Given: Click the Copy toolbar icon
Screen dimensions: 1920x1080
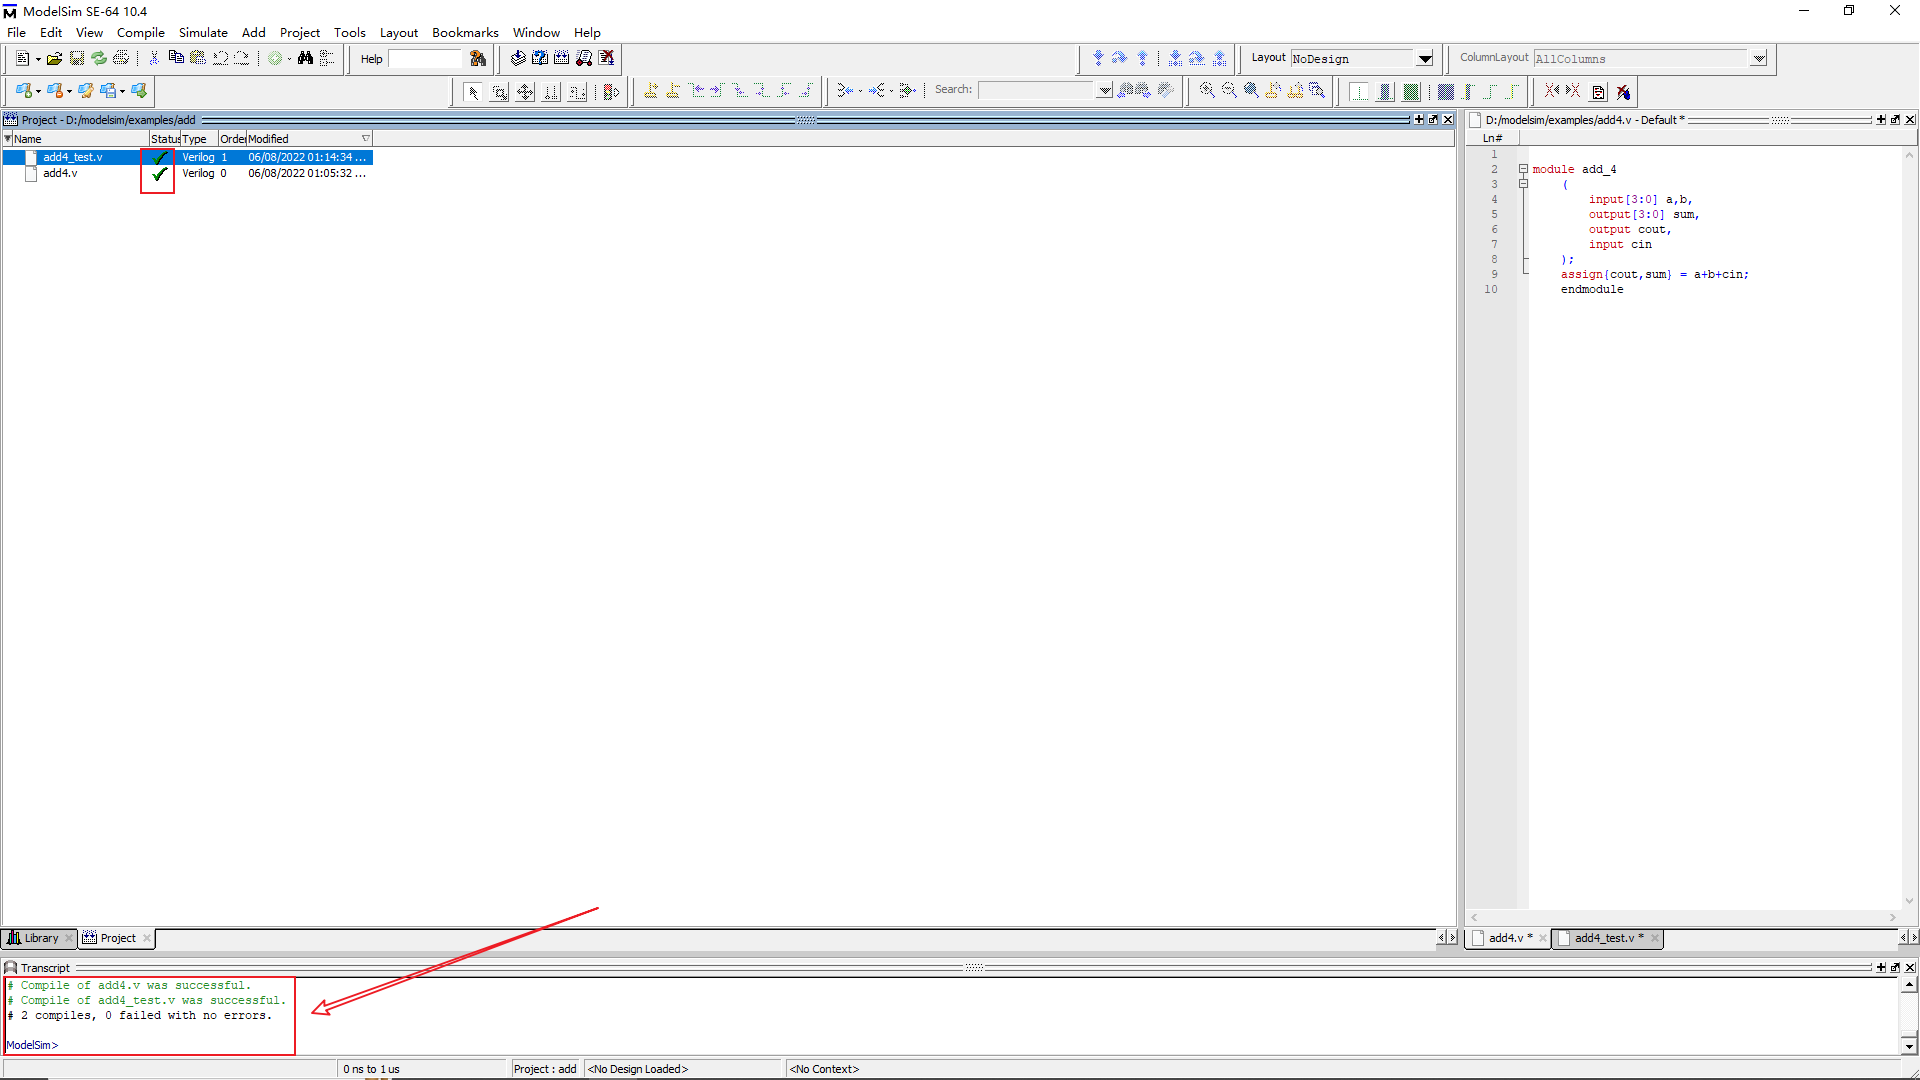Looking at the screenshot, I should 176,58.
